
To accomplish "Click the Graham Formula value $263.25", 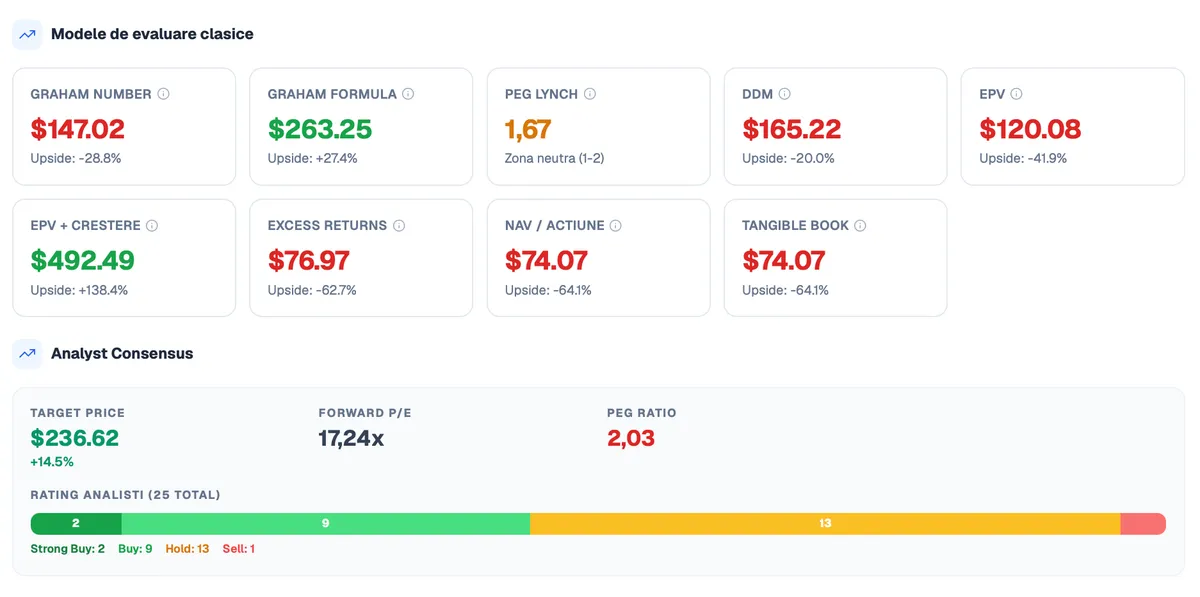I will tap(320, 129).
